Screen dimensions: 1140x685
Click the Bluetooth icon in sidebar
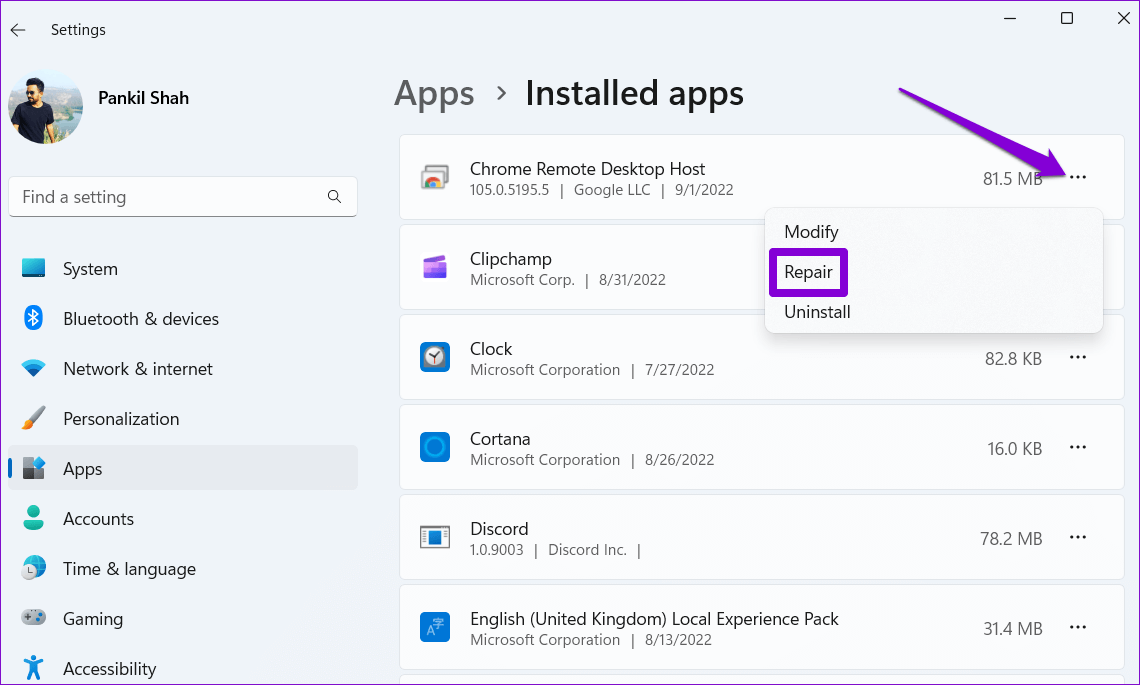tap(33, 318)
